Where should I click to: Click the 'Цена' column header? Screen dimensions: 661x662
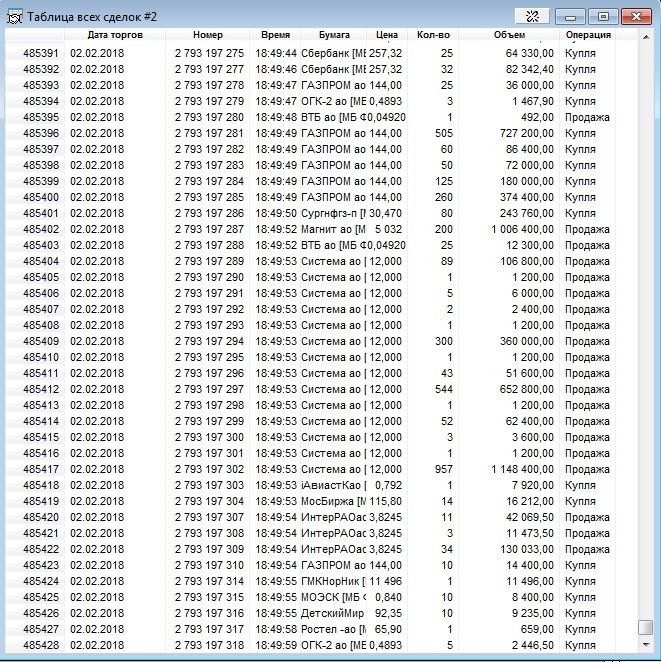(x=387, y=35)
